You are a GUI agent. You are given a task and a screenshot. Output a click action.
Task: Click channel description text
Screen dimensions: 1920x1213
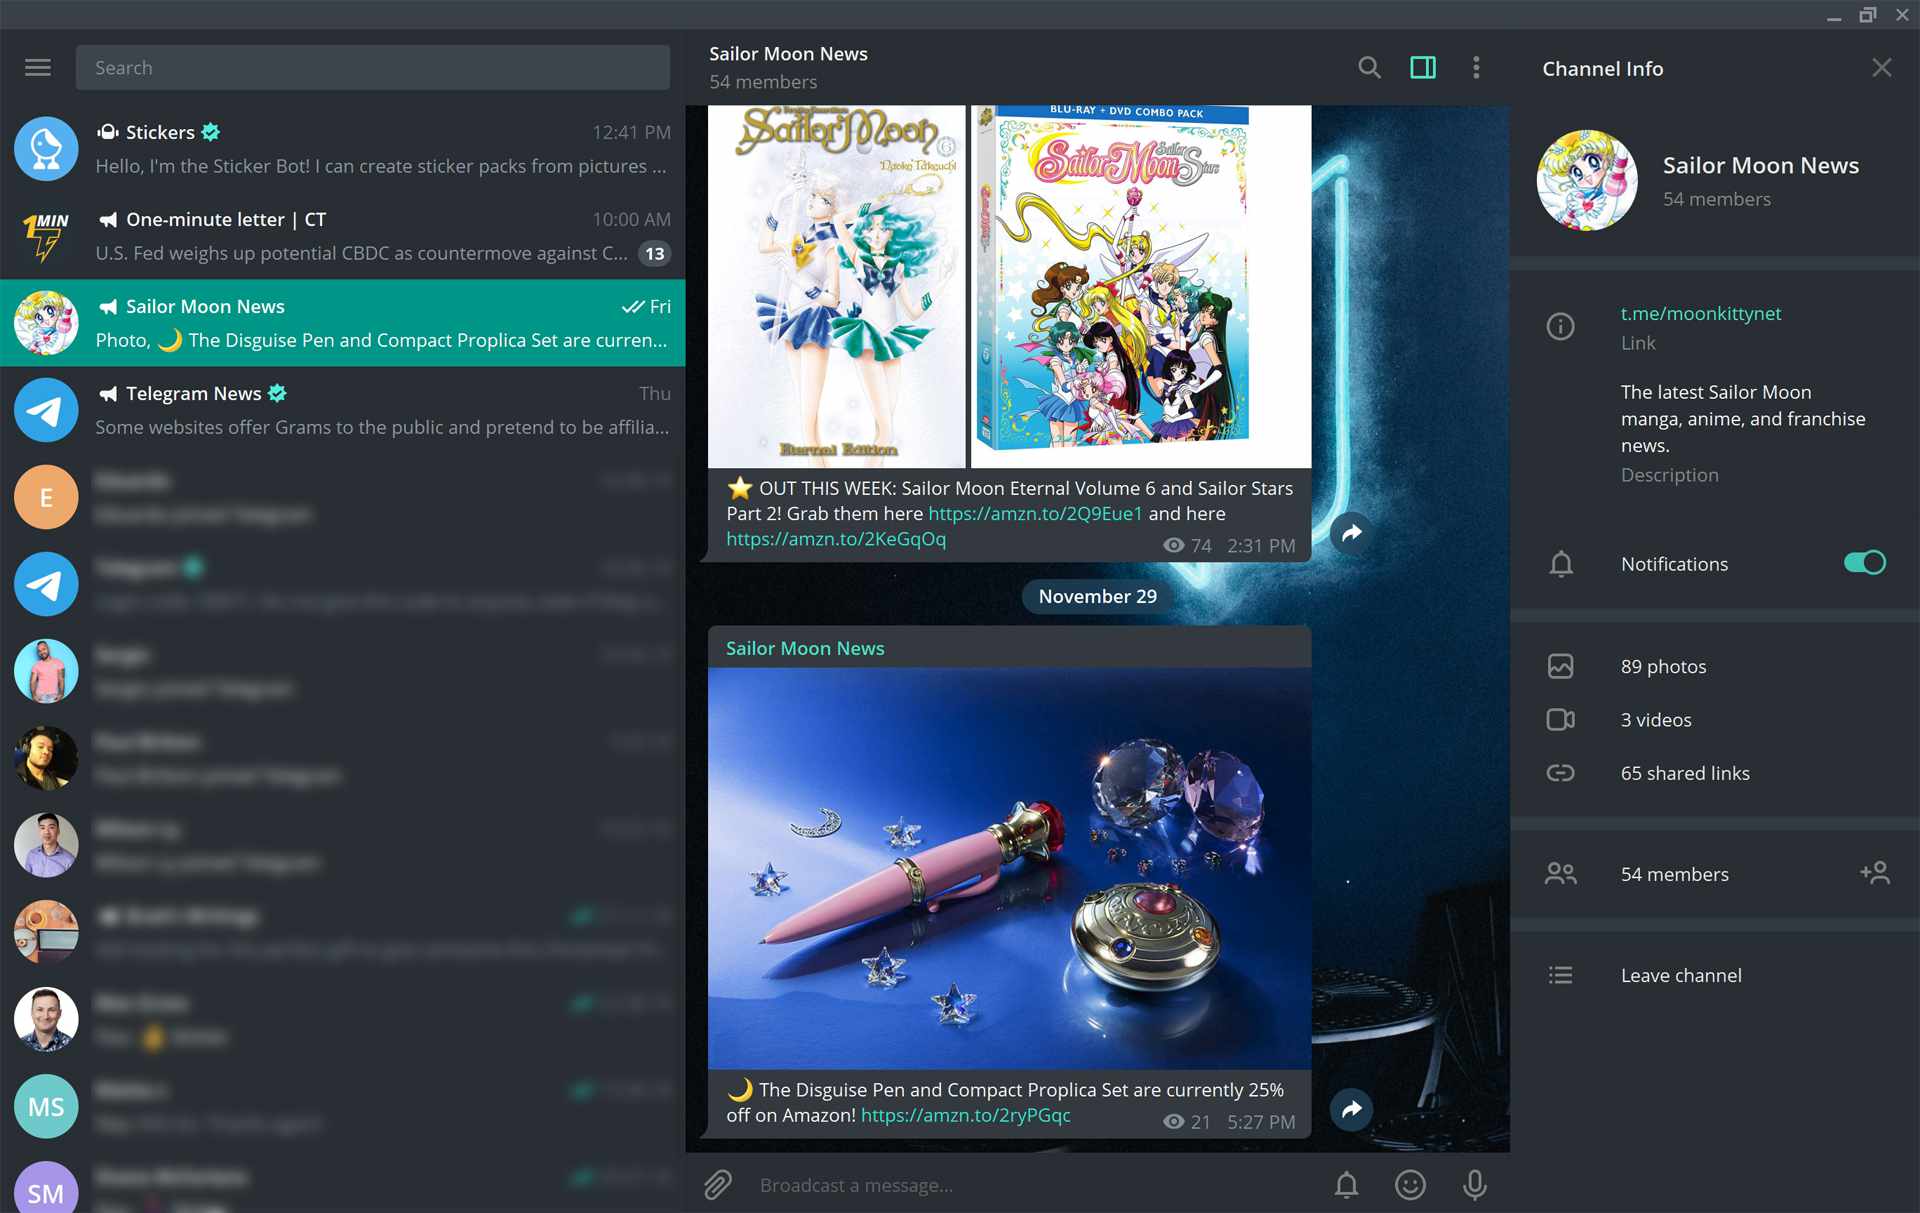[1742, 419]
